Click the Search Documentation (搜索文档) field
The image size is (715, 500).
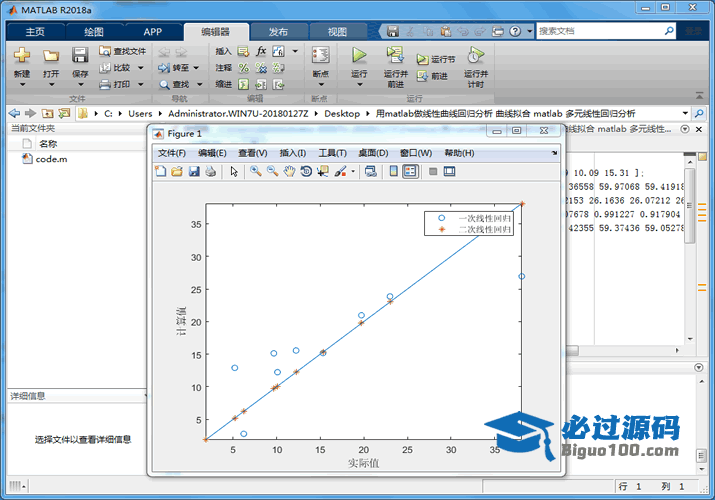point(605,31)
